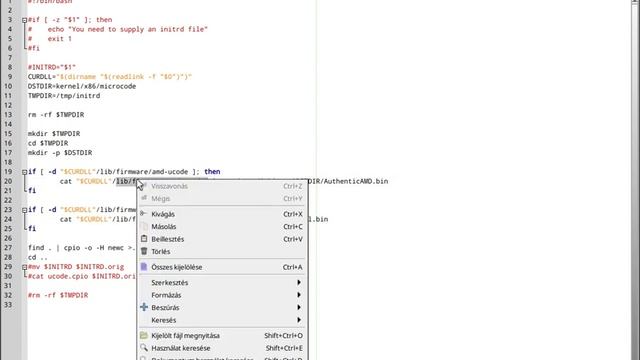Screen dimensions: 640x360
Task: Collapse the code fold at line 19
Action: point(24,172)
